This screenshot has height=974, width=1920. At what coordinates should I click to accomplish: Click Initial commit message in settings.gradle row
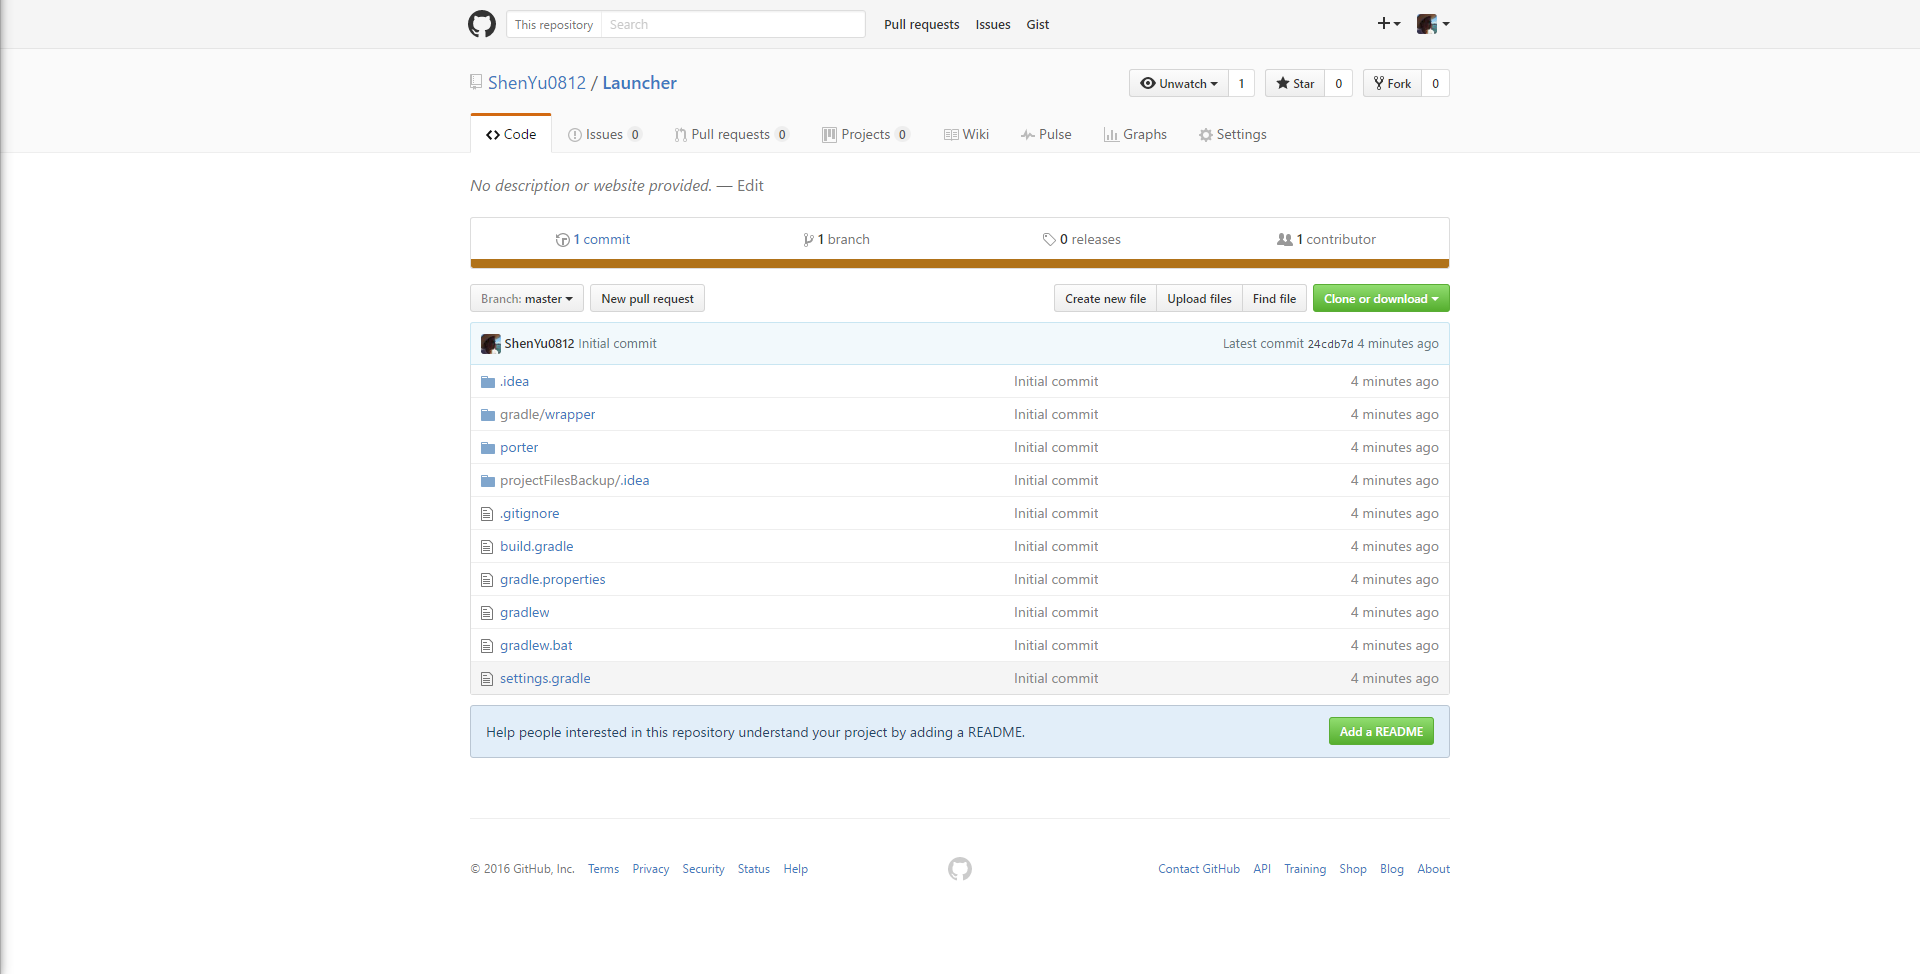point(1056,678)
